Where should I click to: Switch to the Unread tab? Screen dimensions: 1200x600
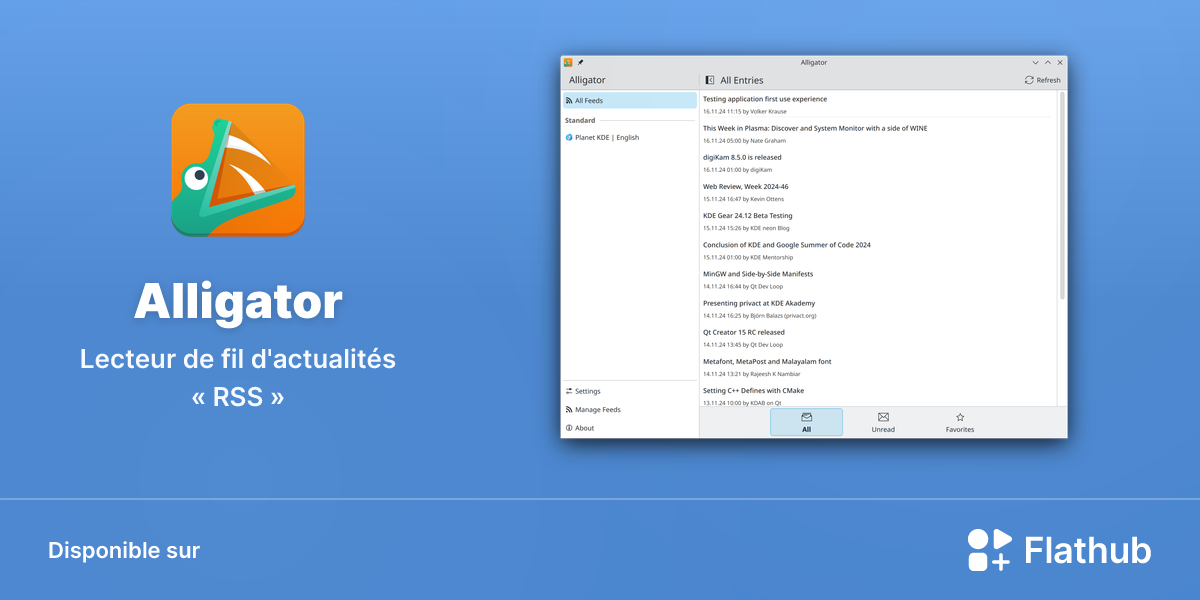click(883, 422)
